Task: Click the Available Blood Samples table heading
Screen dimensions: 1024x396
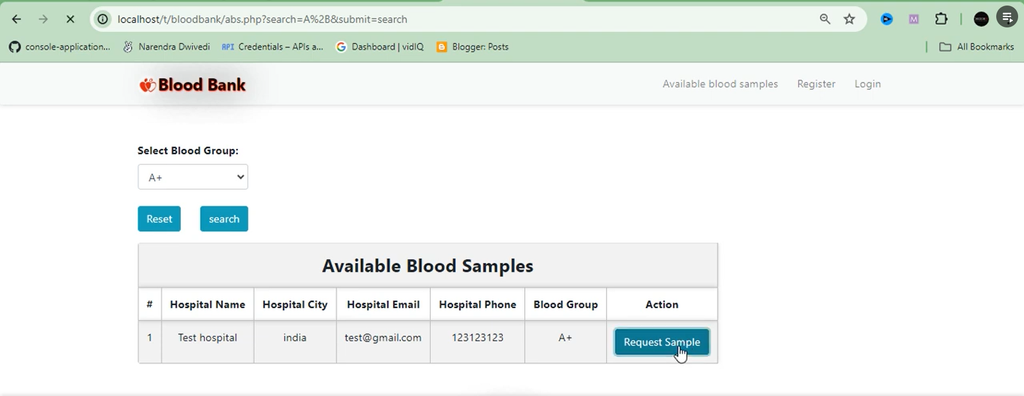Action: pyautogui.click(x=428, y=266)
